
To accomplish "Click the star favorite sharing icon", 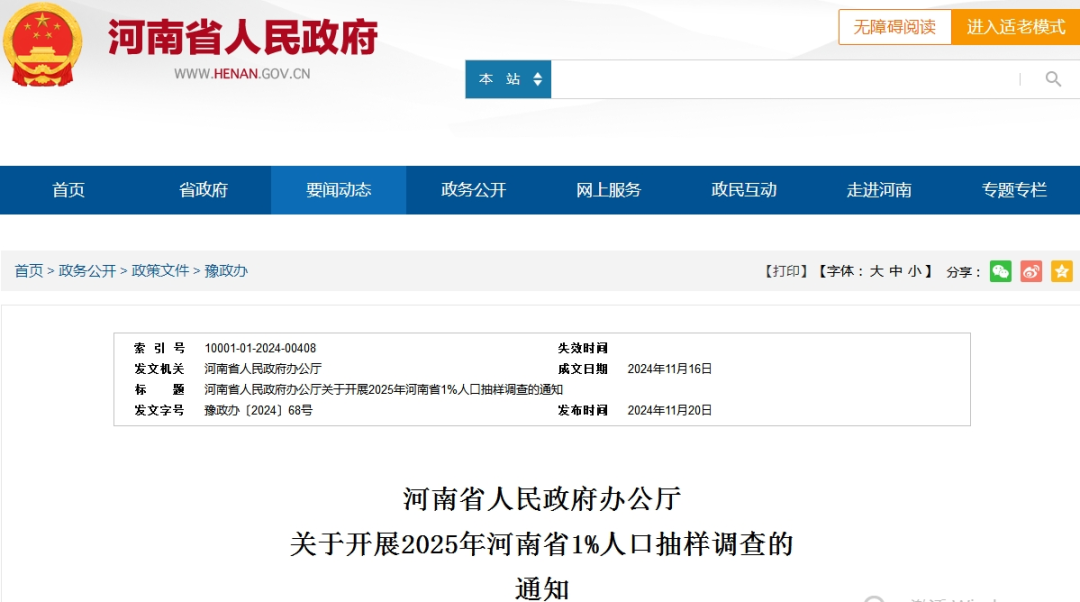I will [1061, 270].
